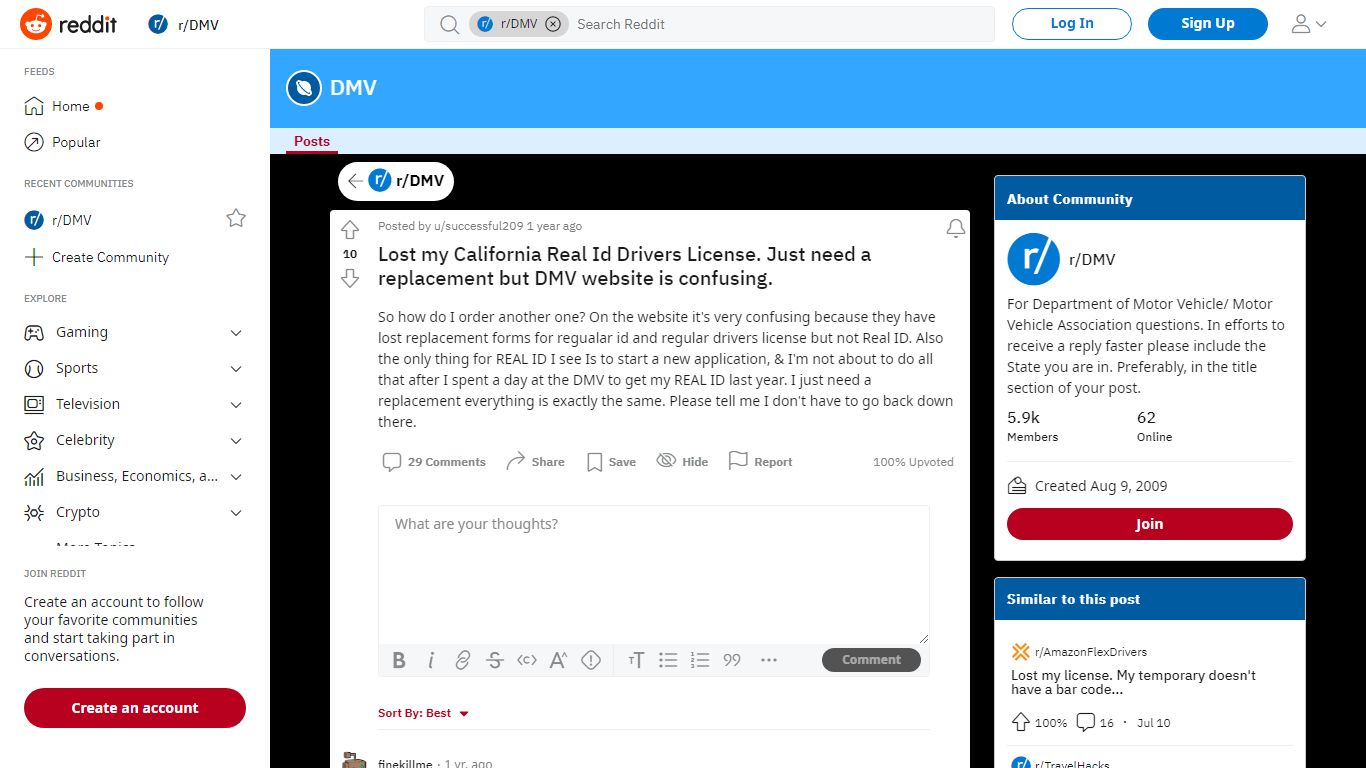Image resolution: width=1366 pixels, height=768 pixels.
Task: Click the '62' online count
Action: pos(1146,418)
